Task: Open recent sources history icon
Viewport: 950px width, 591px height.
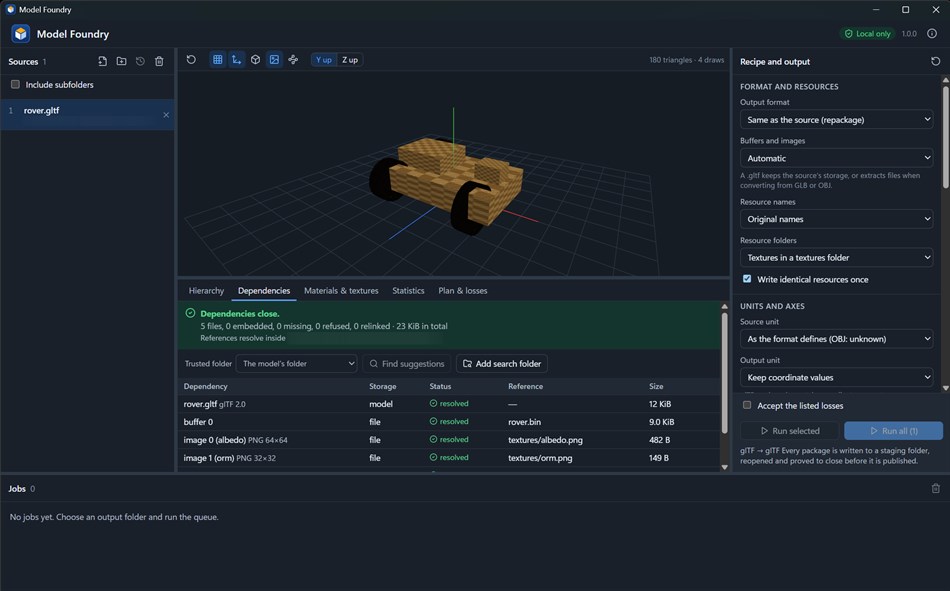Action: 140,61
